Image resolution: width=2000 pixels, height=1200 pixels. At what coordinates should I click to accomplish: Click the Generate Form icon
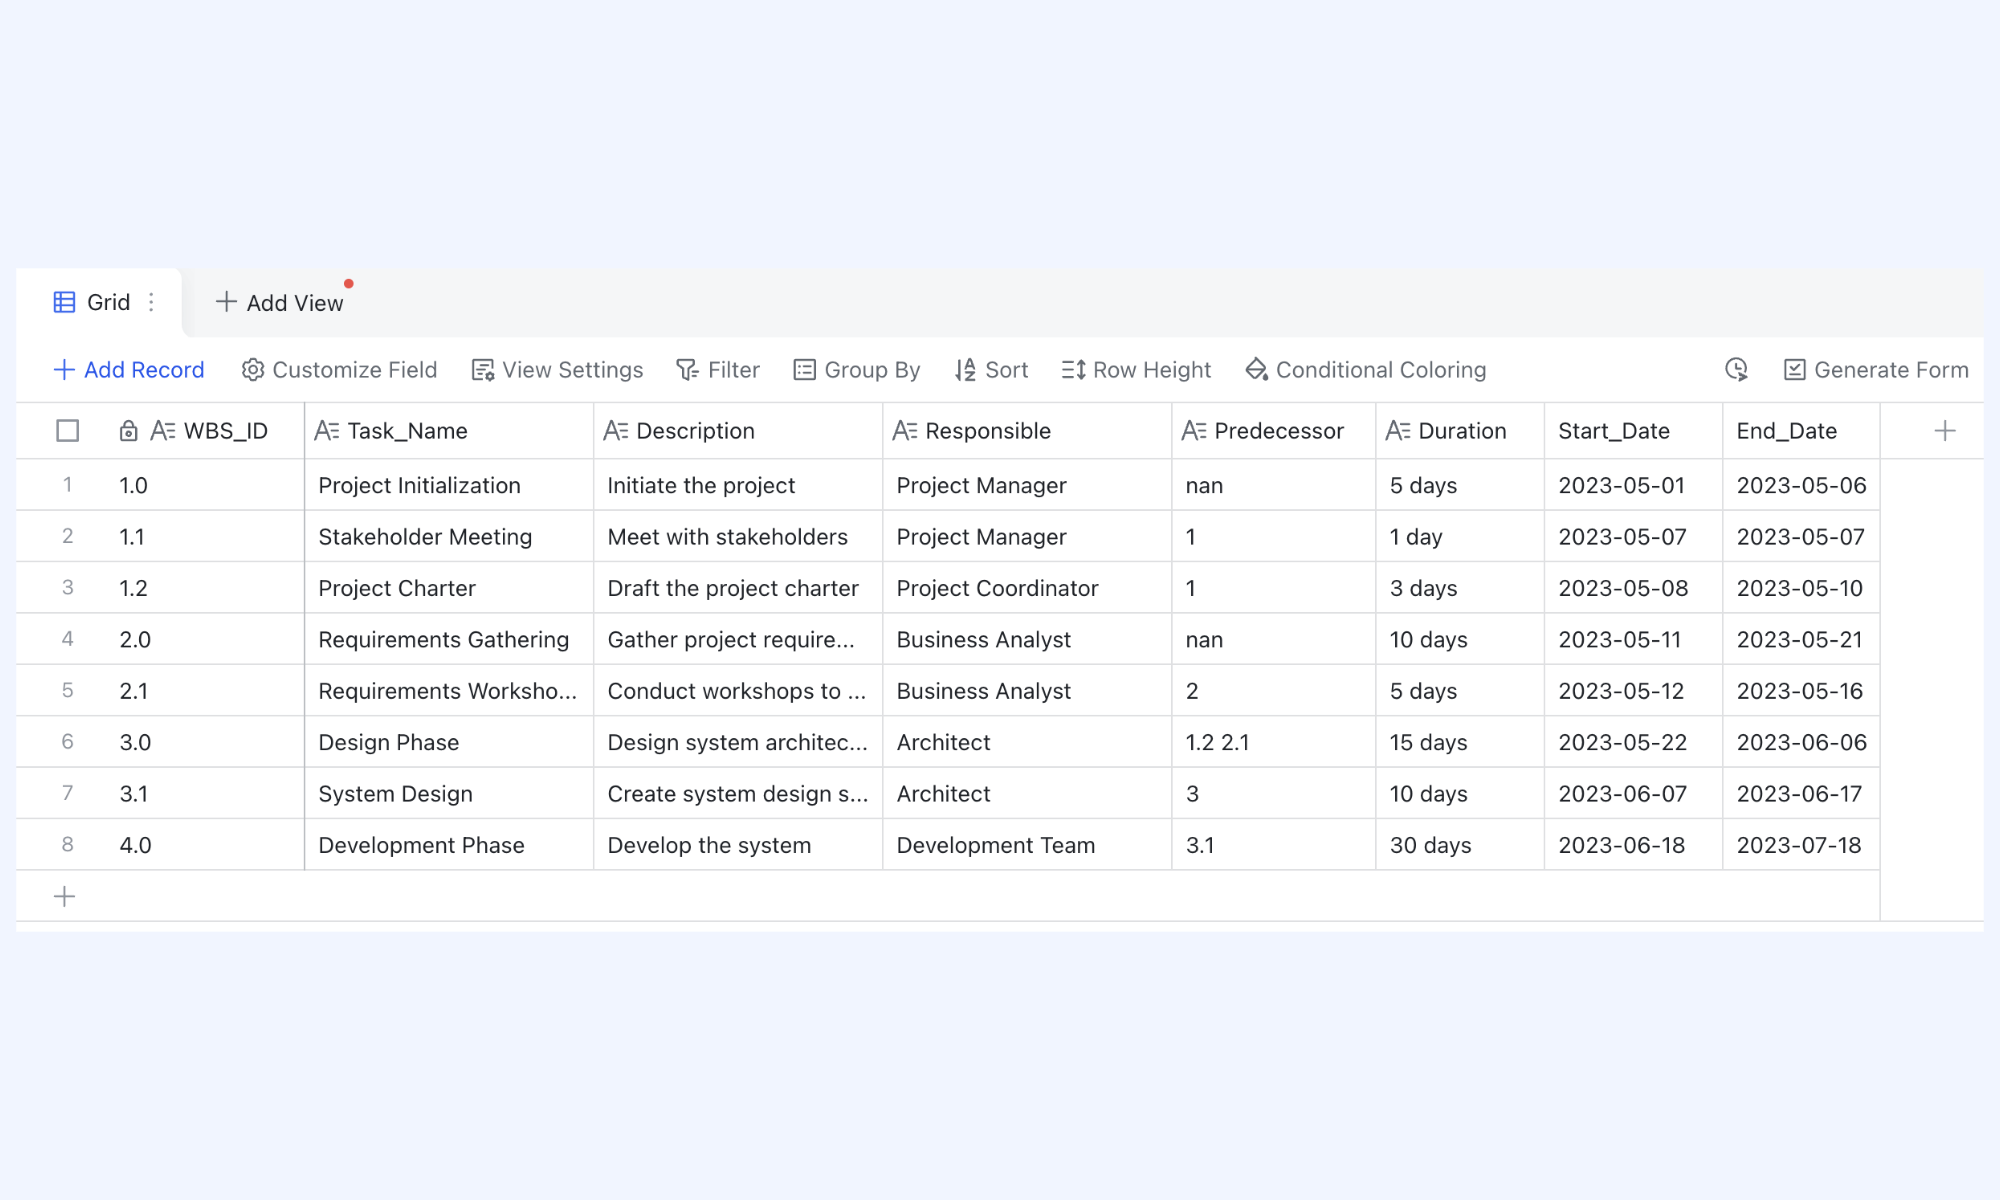tap(1795, 370)
